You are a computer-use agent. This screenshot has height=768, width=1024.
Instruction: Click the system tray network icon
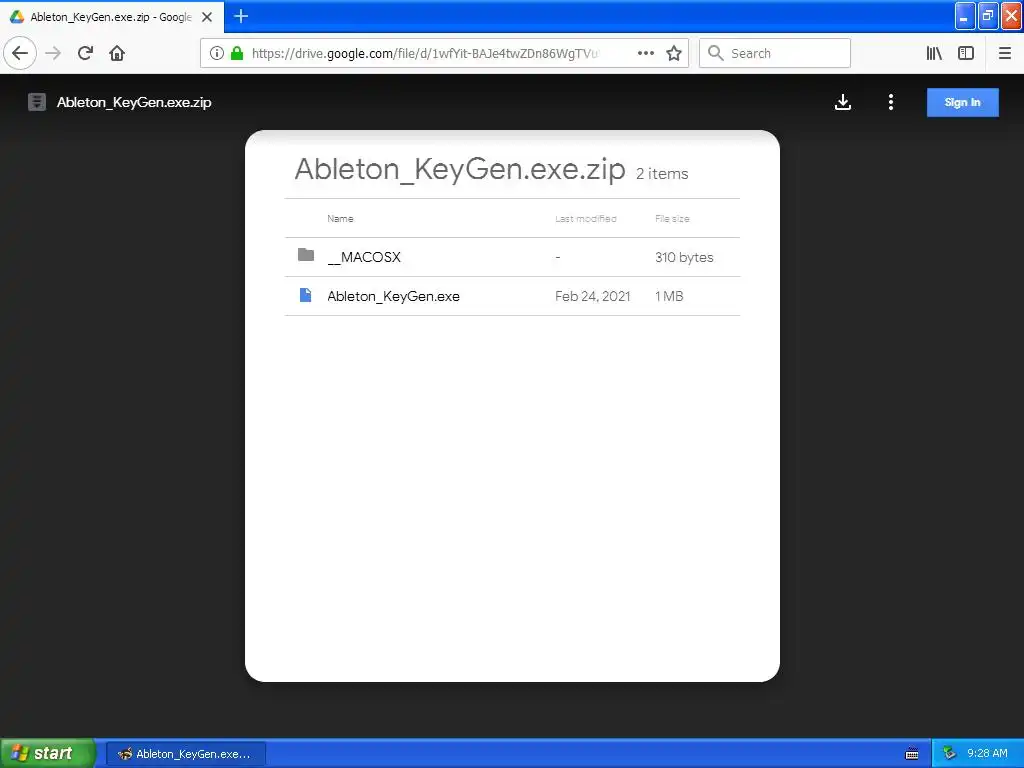tap(949, 754)
